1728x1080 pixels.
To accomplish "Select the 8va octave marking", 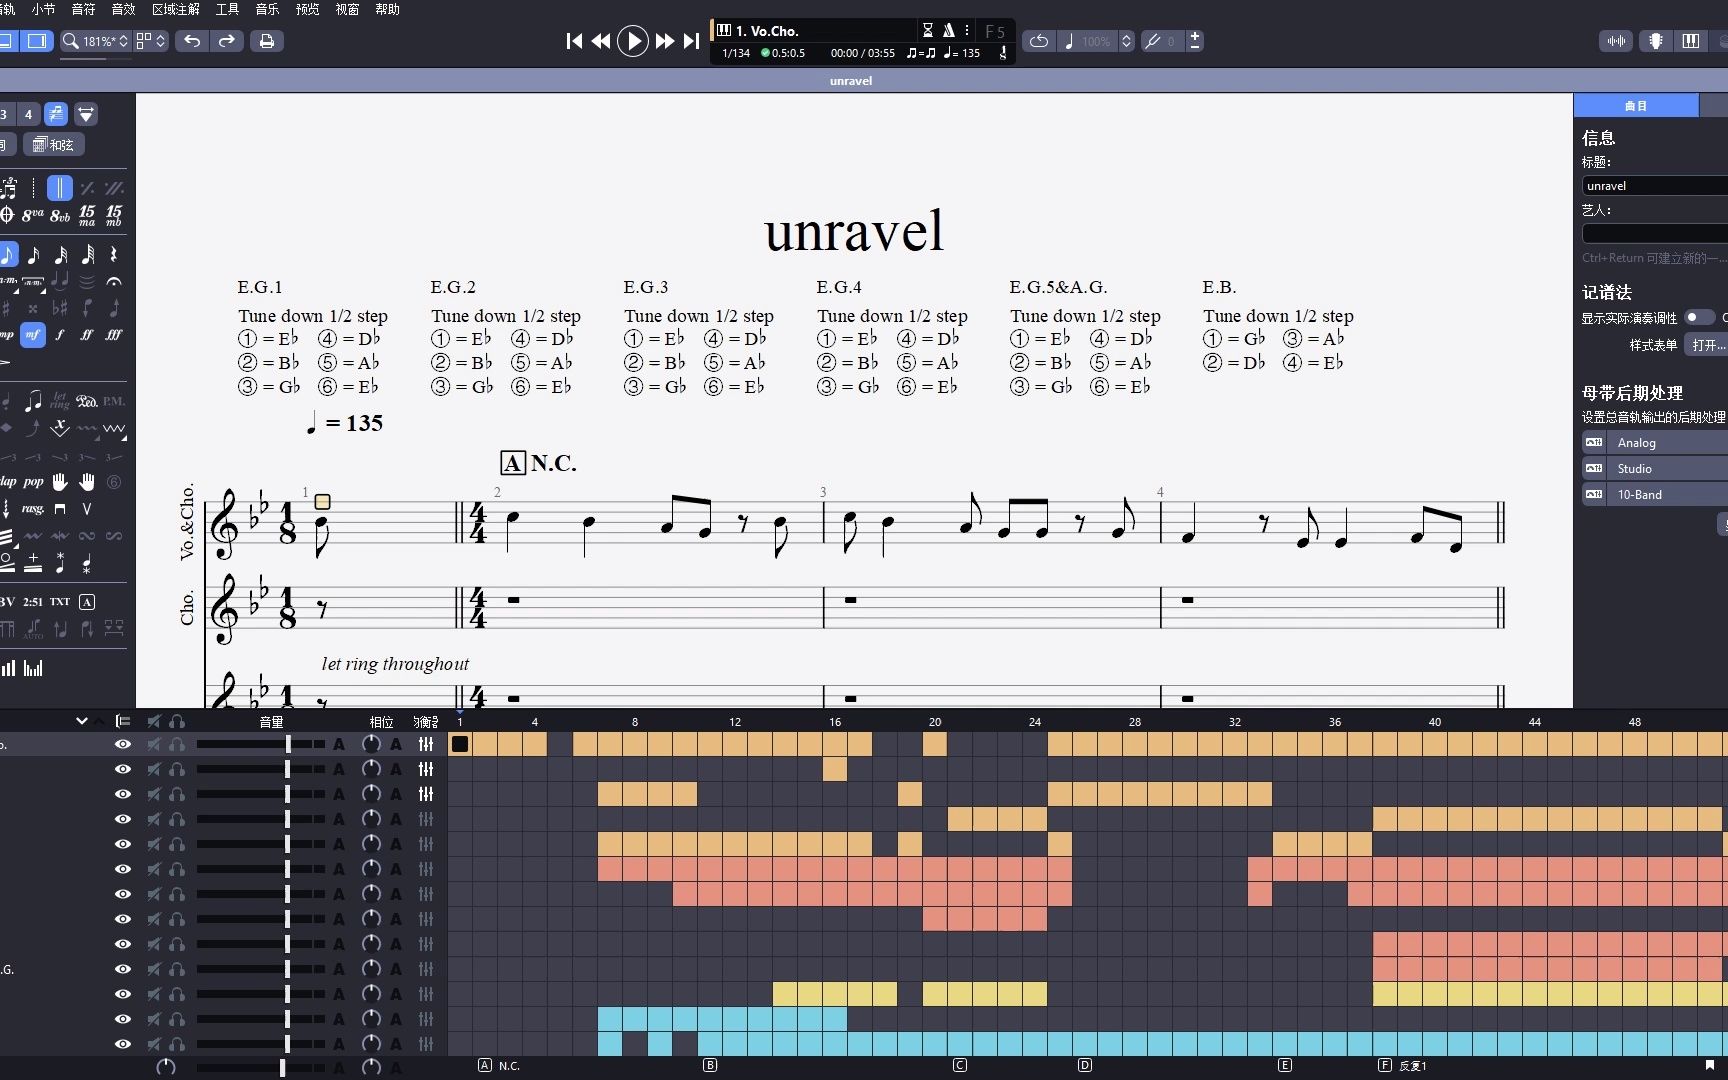I will (x=33, y=215).
